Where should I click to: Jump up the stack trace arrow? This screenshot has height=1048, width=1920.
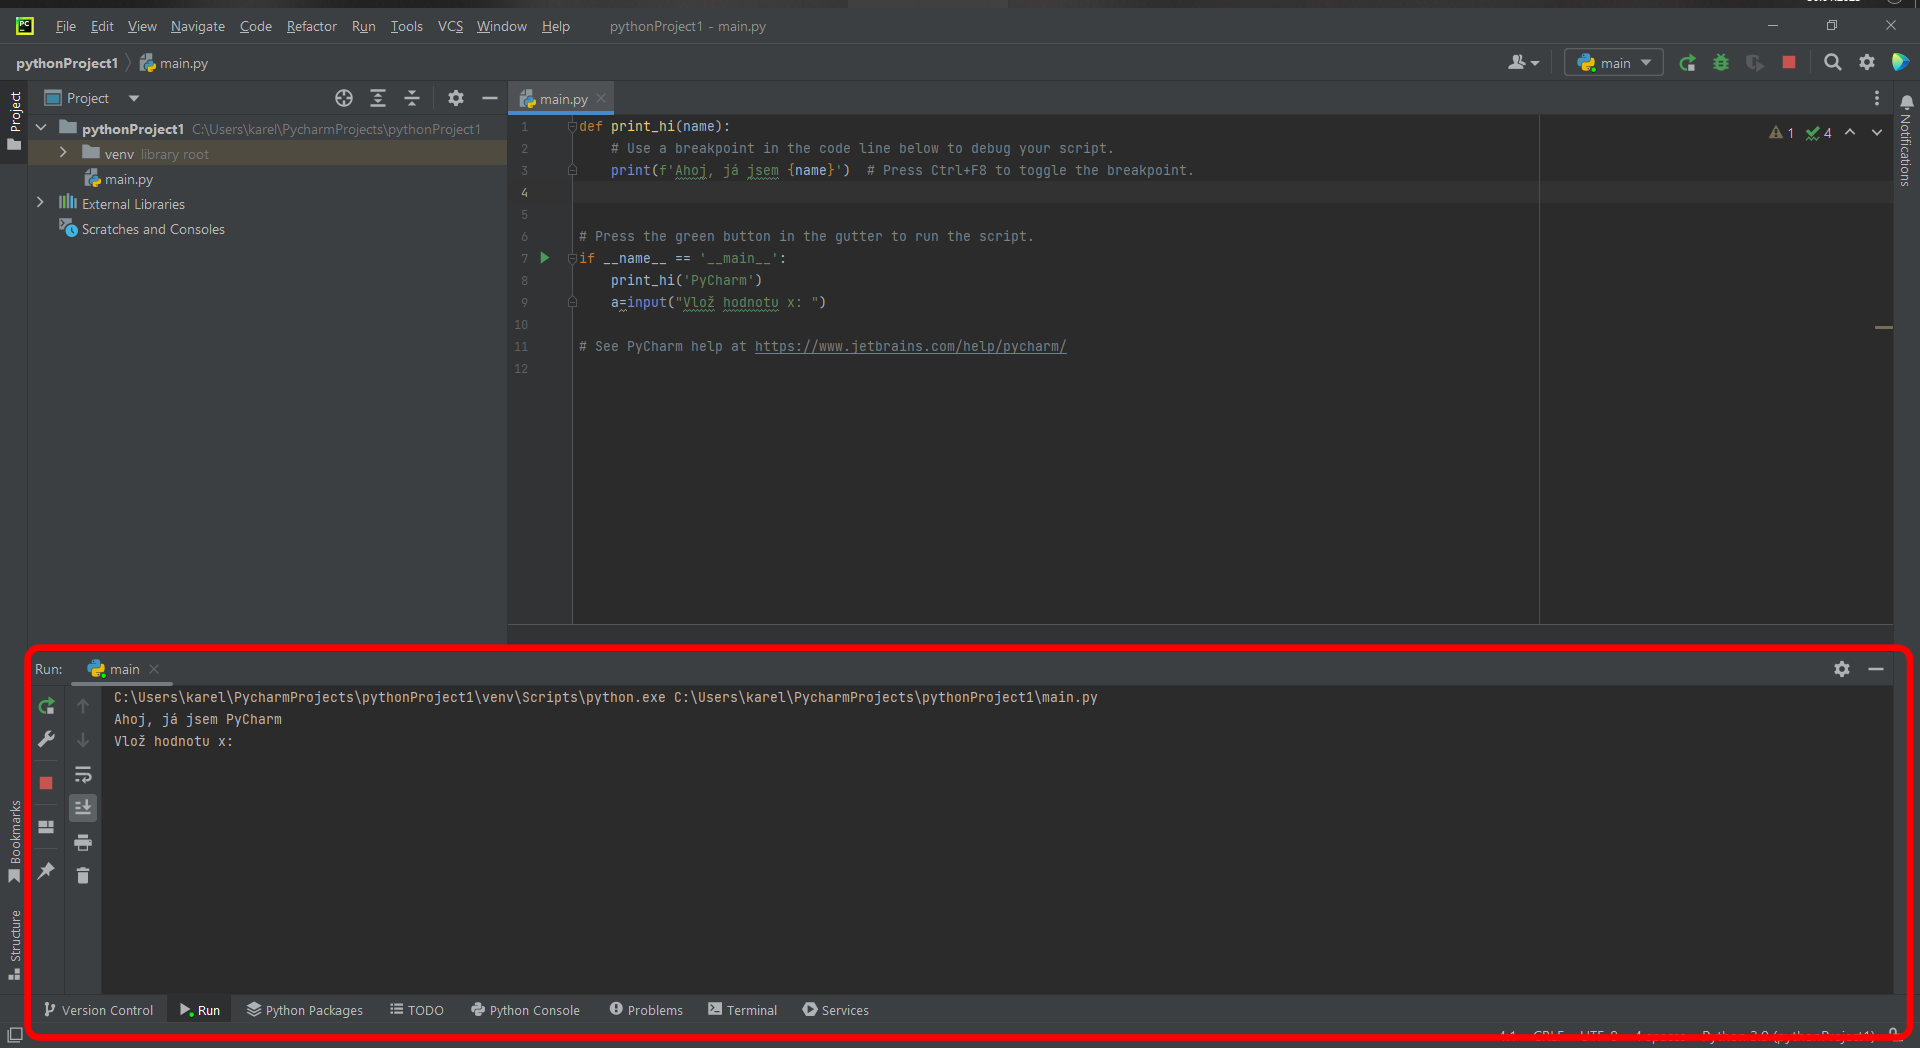point(83,706)
